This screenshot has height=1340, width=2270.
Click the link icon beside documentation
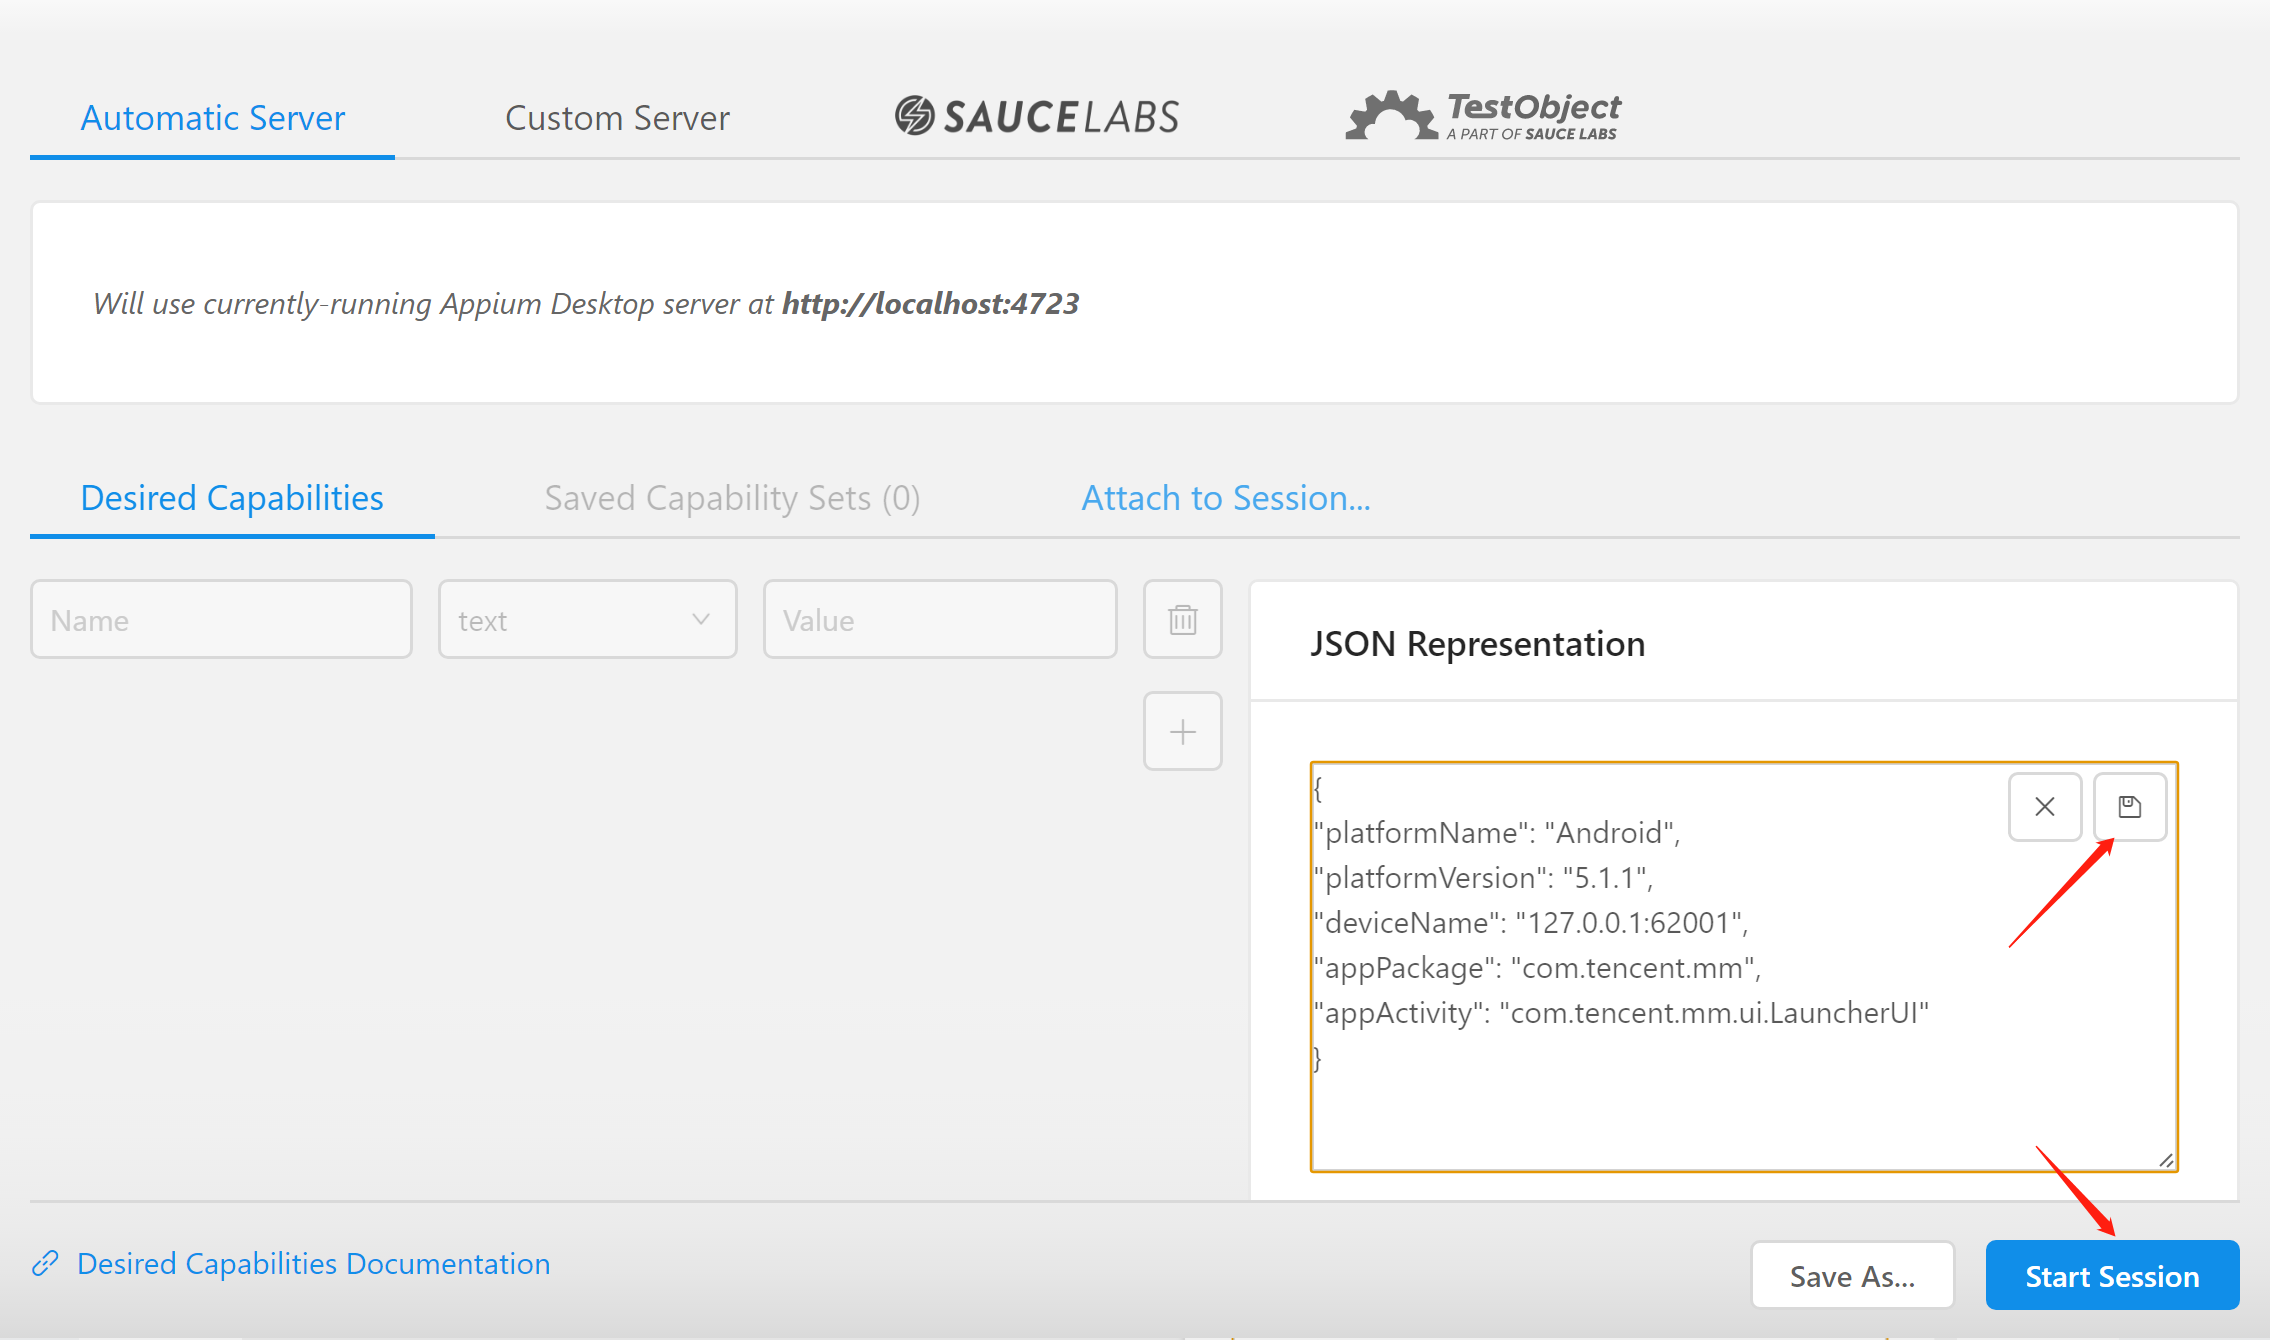(x=46, y=1264)
